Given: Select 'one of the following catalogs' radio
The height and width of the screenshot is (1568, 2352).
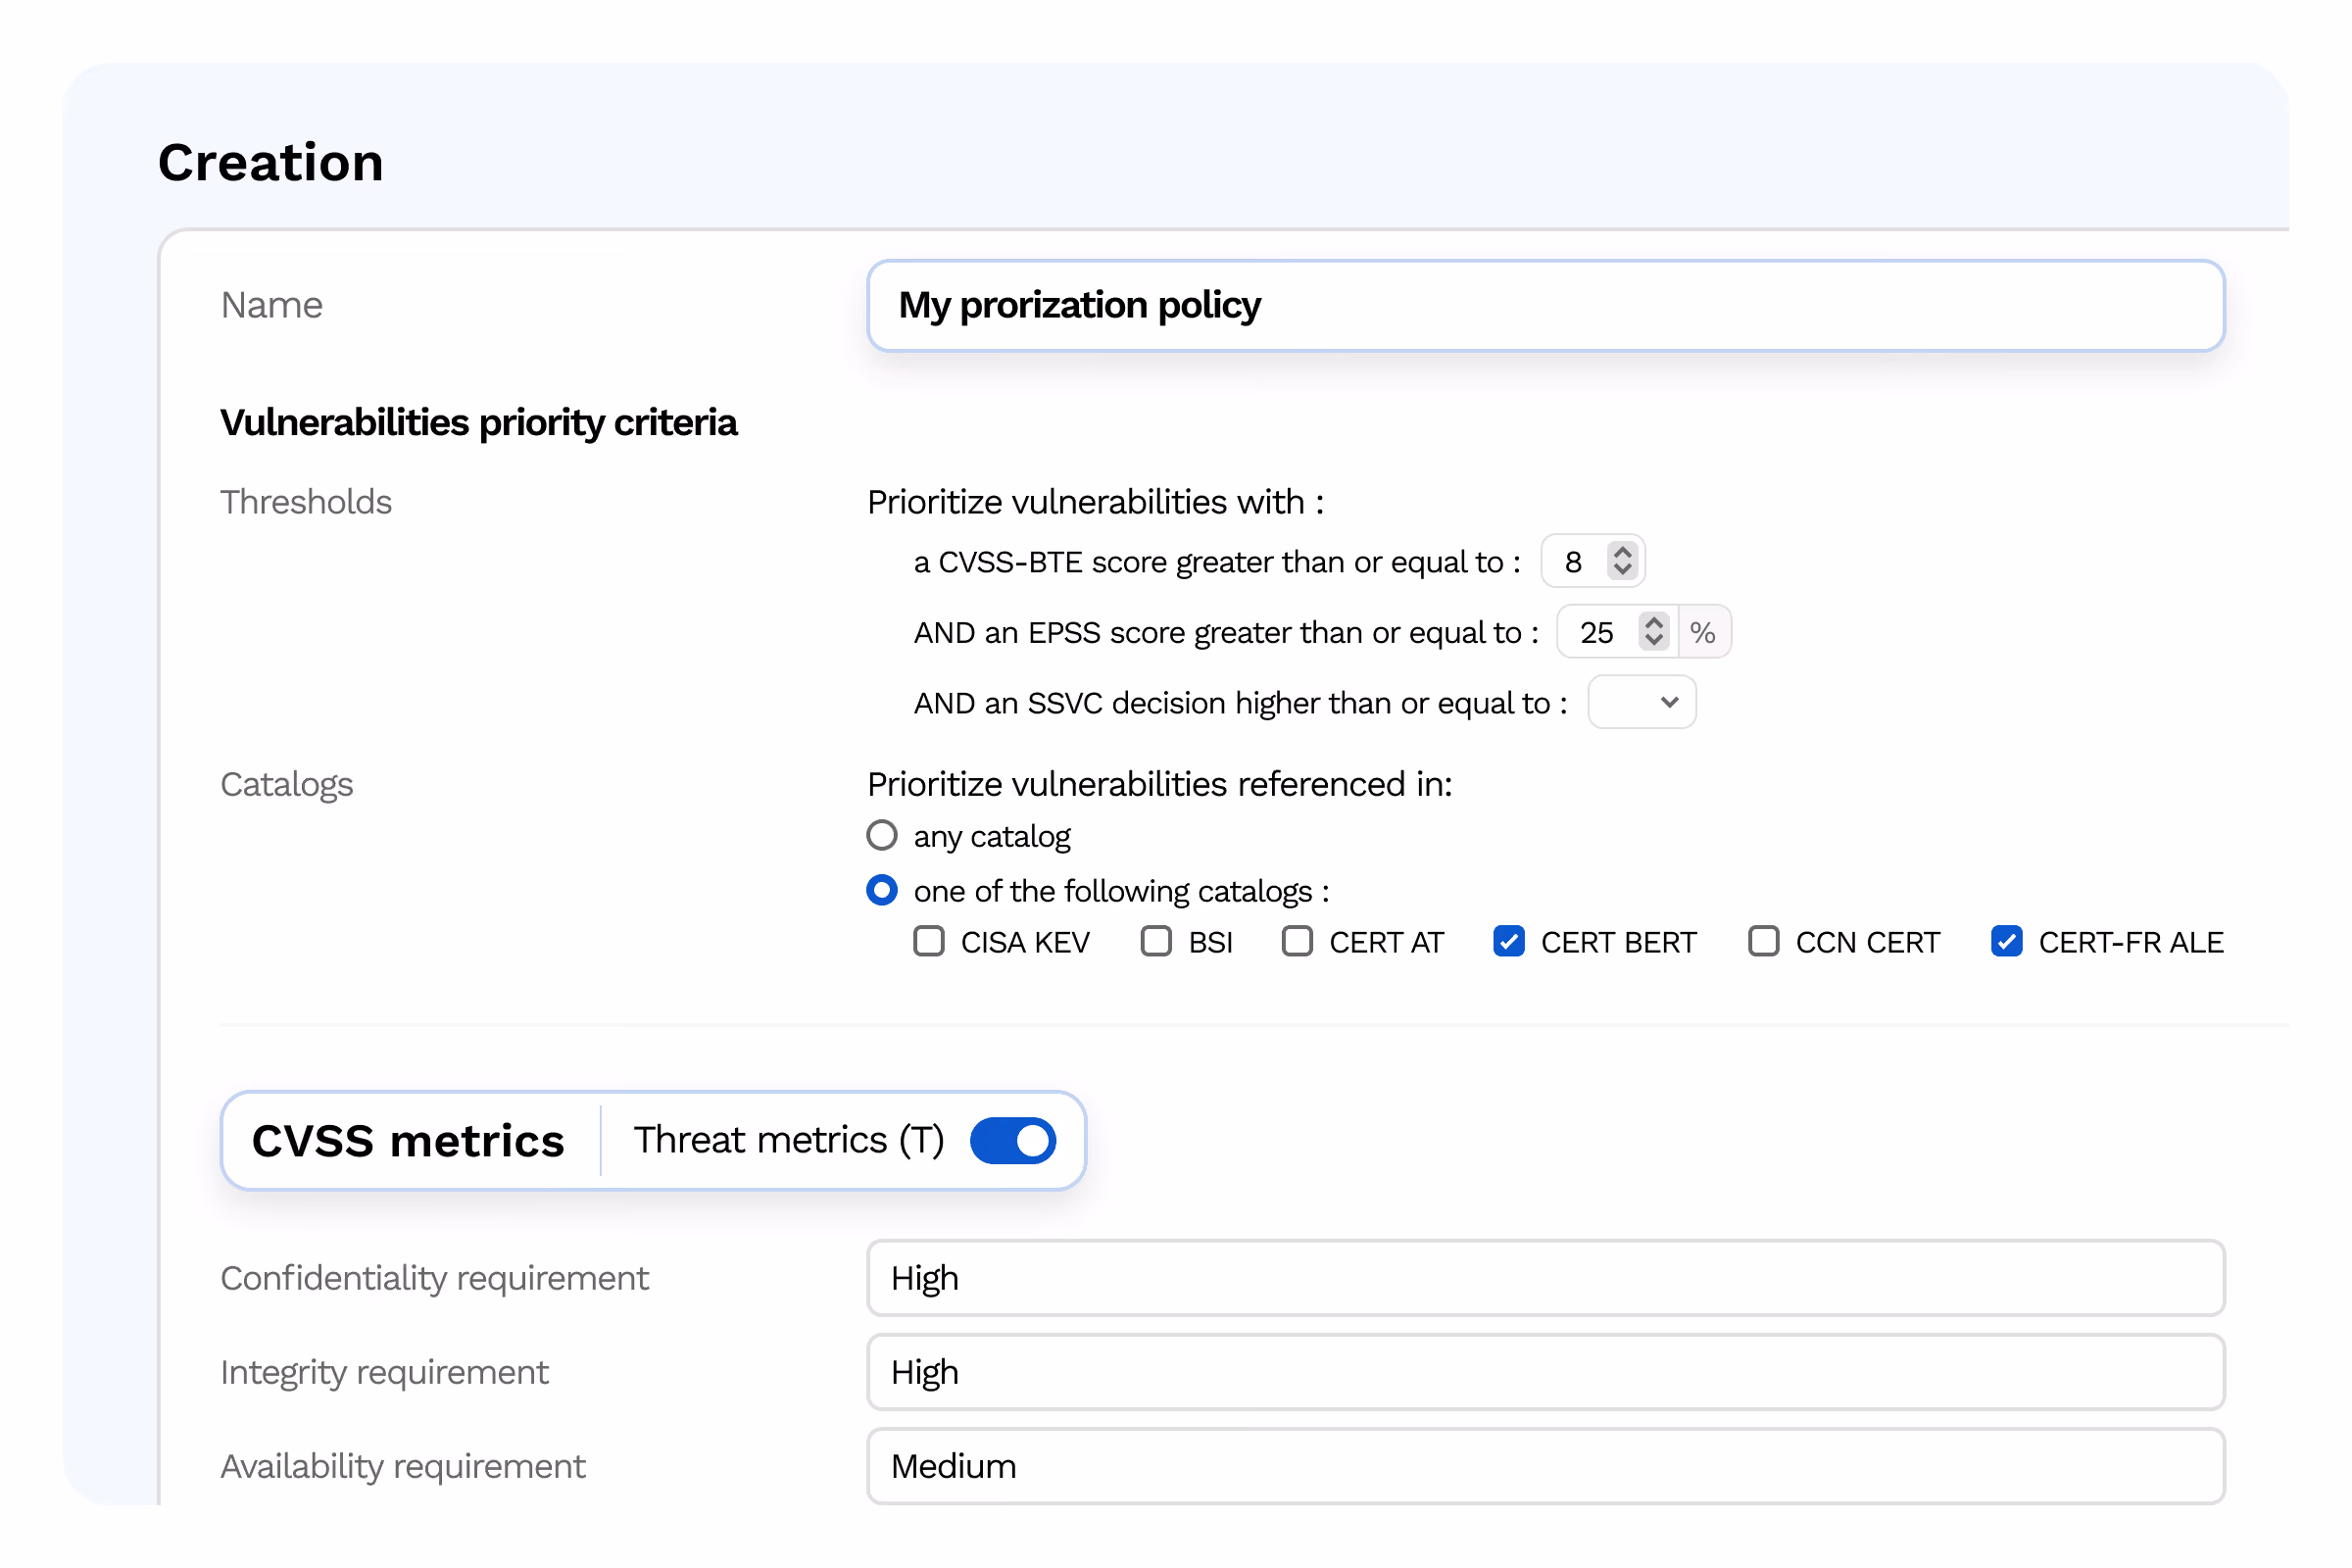Looking at the screenshot, I should (881, 890).
